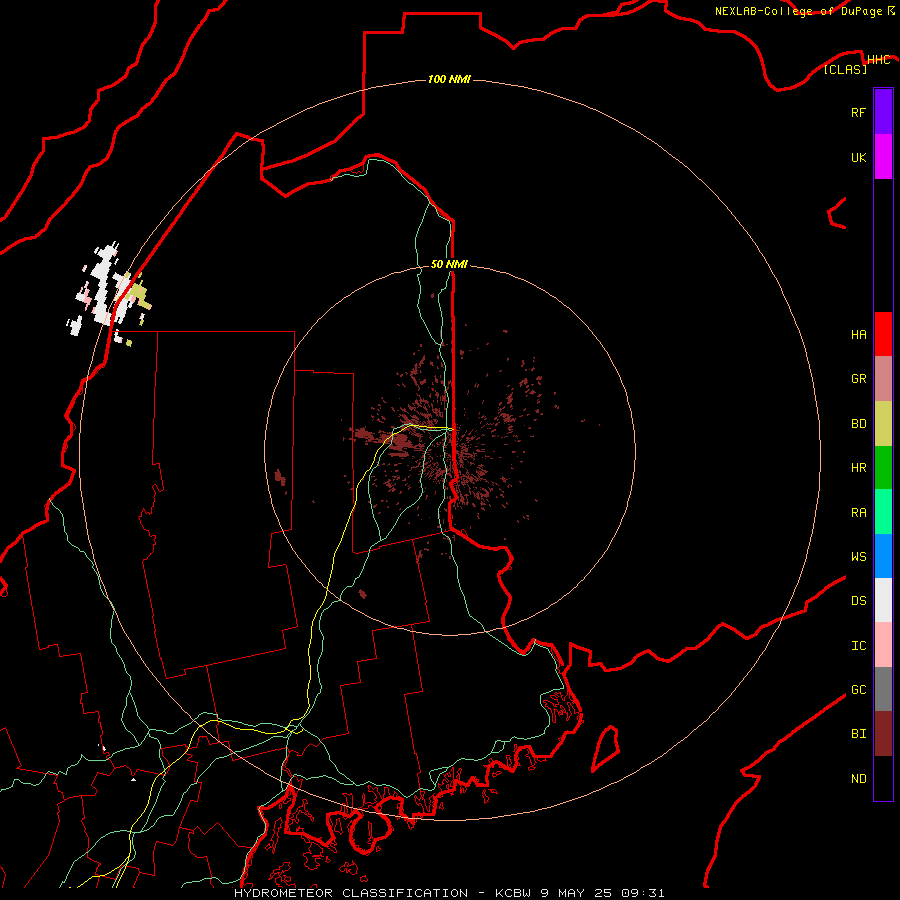
Task: Click the GC legend label
Action: point(858,689)
